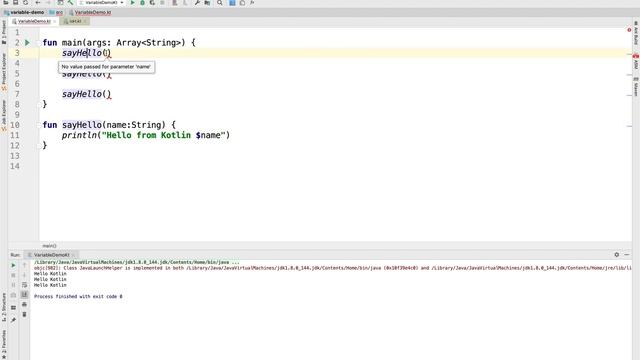Click the Restore Layout icon in the Run panel

click(13, 307)
